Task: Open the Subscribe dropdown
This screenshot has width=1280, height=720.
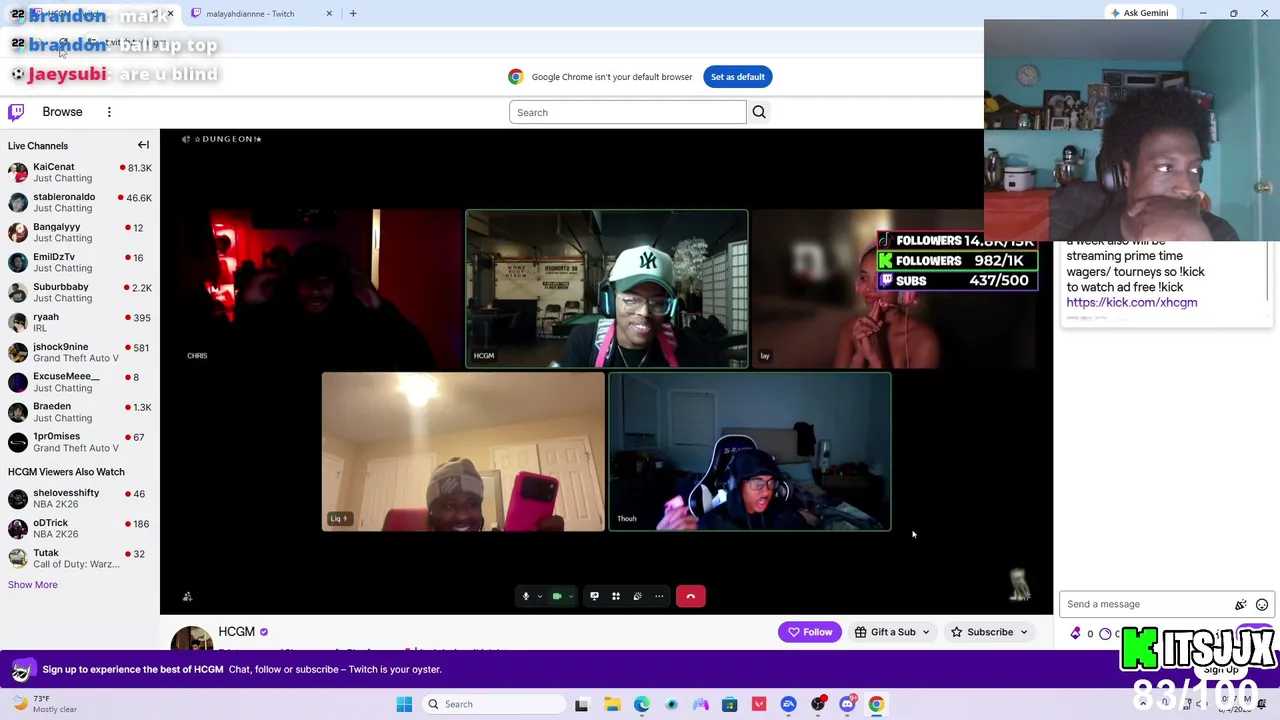Action: coord(989,632)
